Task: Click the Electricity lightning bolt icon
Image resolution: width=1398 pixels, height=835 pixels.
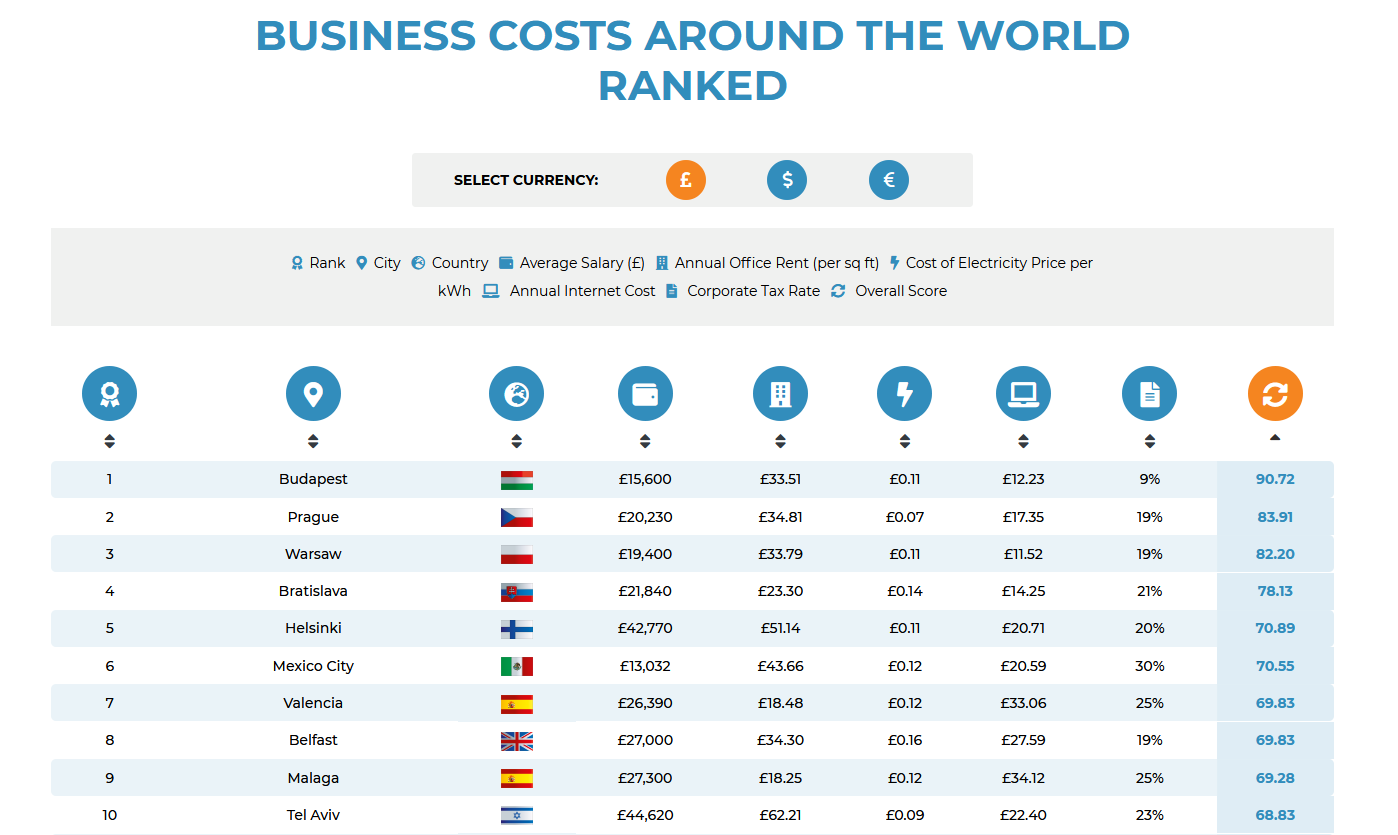Action: coord(904,394)
